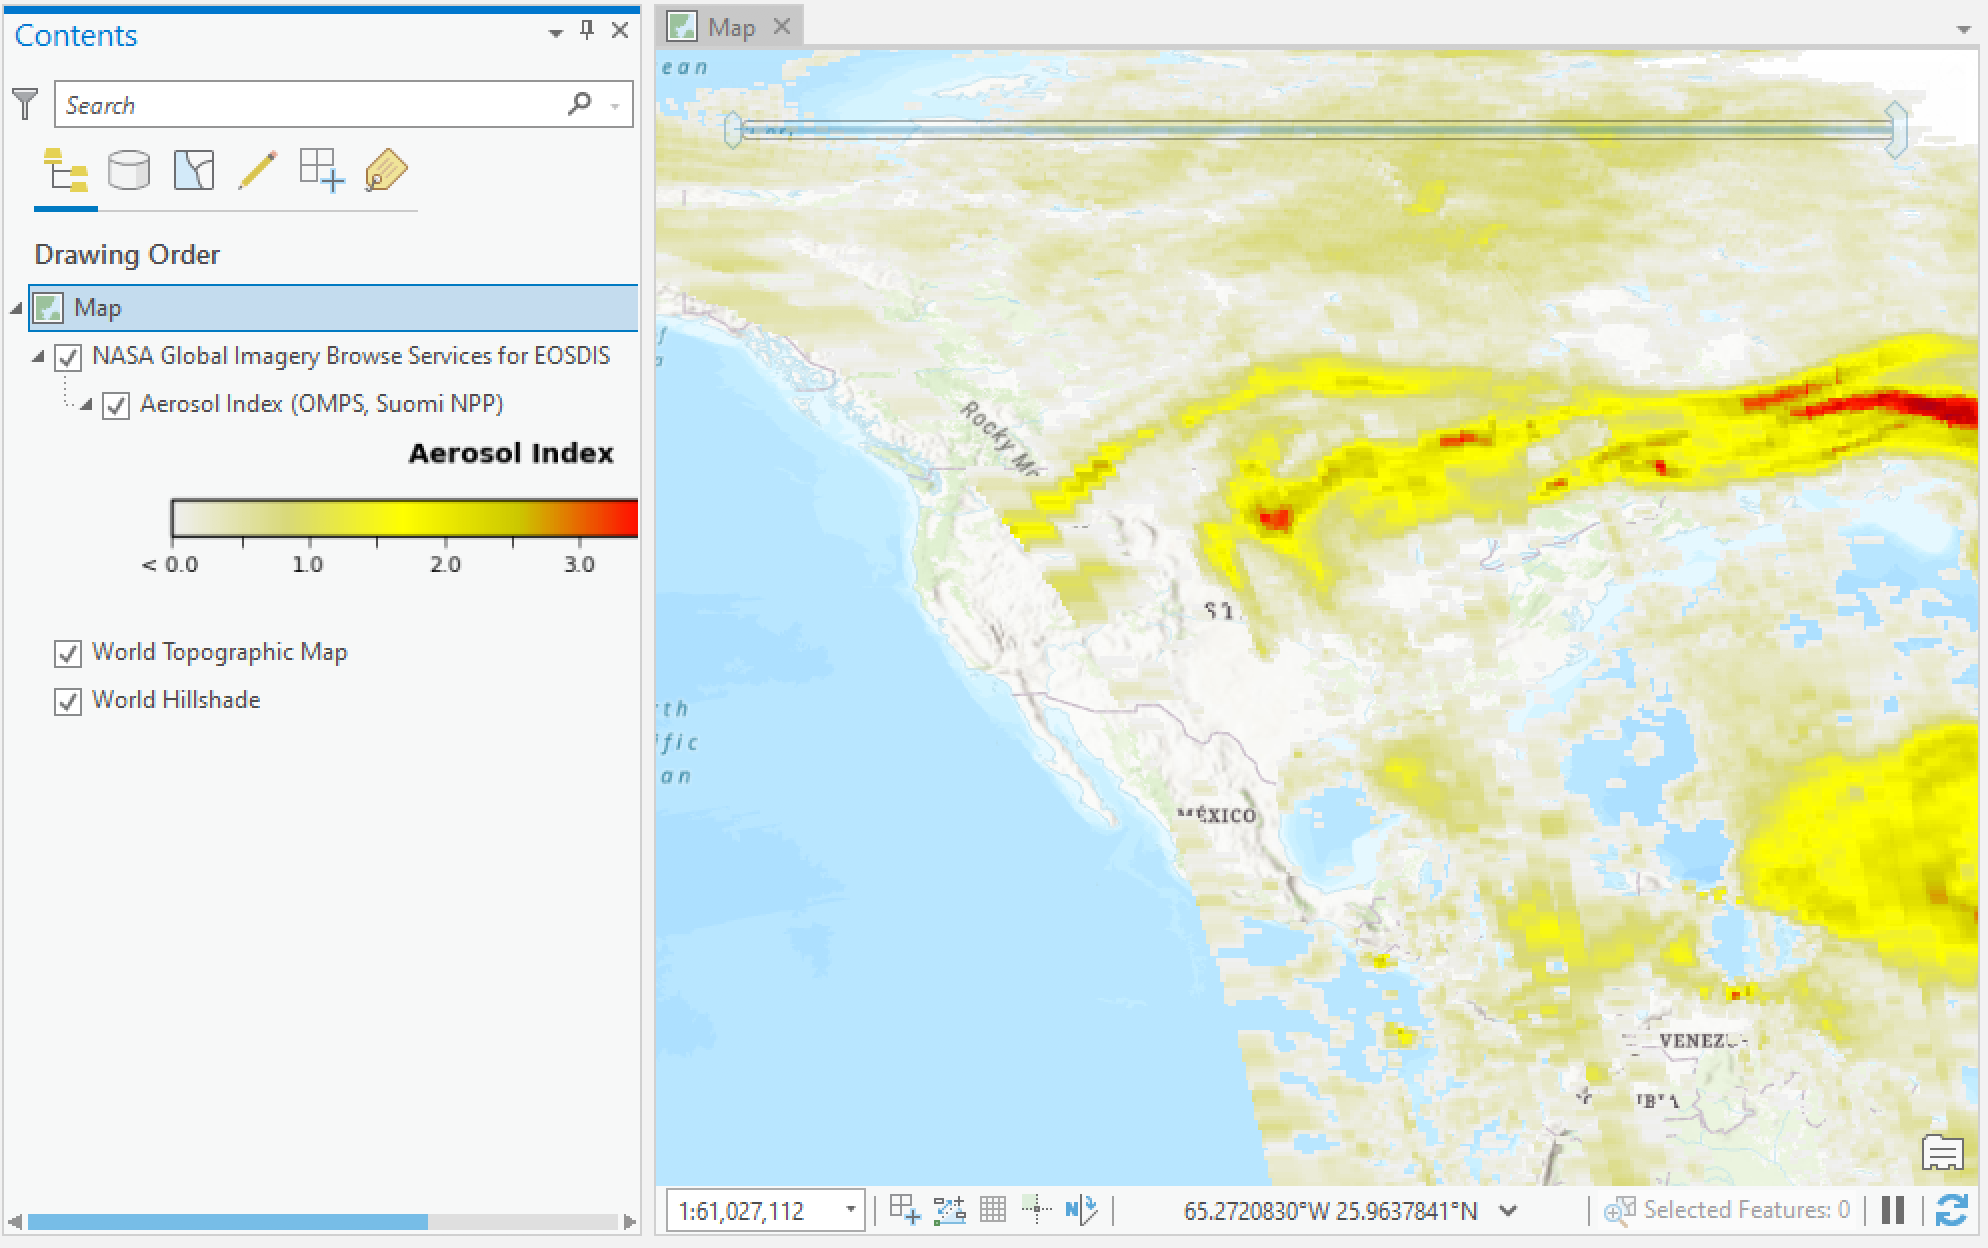Expand the NASA Global Imagery Browse Services group
The width and height of the screenshot is (1988, 1248).
39,354
